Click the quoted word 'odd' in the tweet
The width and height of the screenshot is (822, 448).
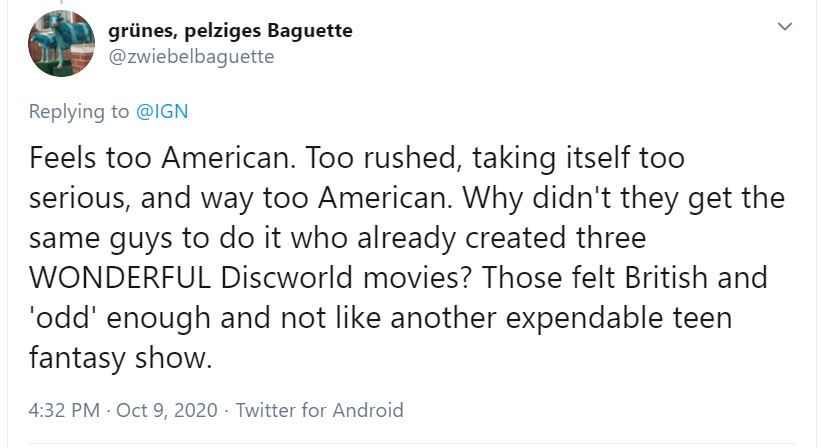[66, 318]
